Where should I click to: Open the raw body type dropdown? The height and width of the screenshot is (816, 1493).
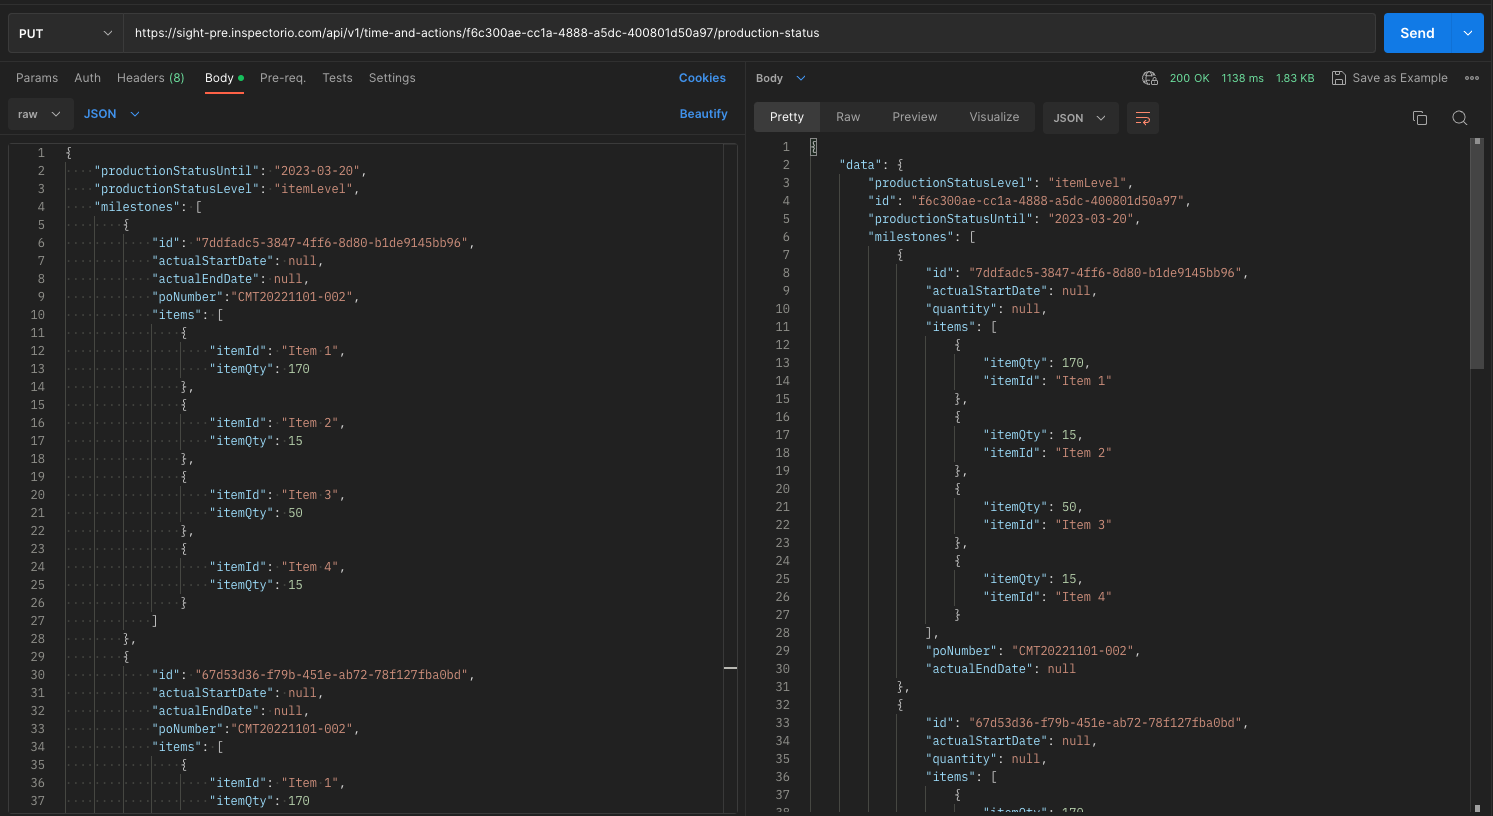pos(39,114)
